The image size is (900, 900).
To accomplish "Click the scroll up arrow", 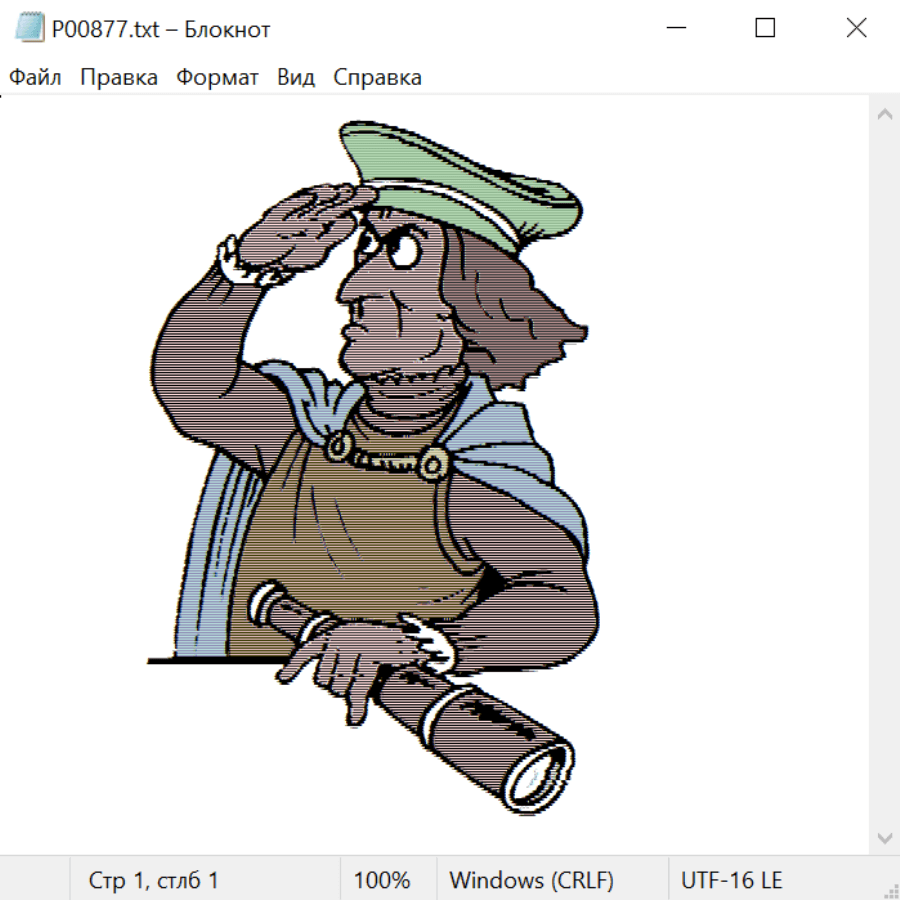I will point(884,115).
